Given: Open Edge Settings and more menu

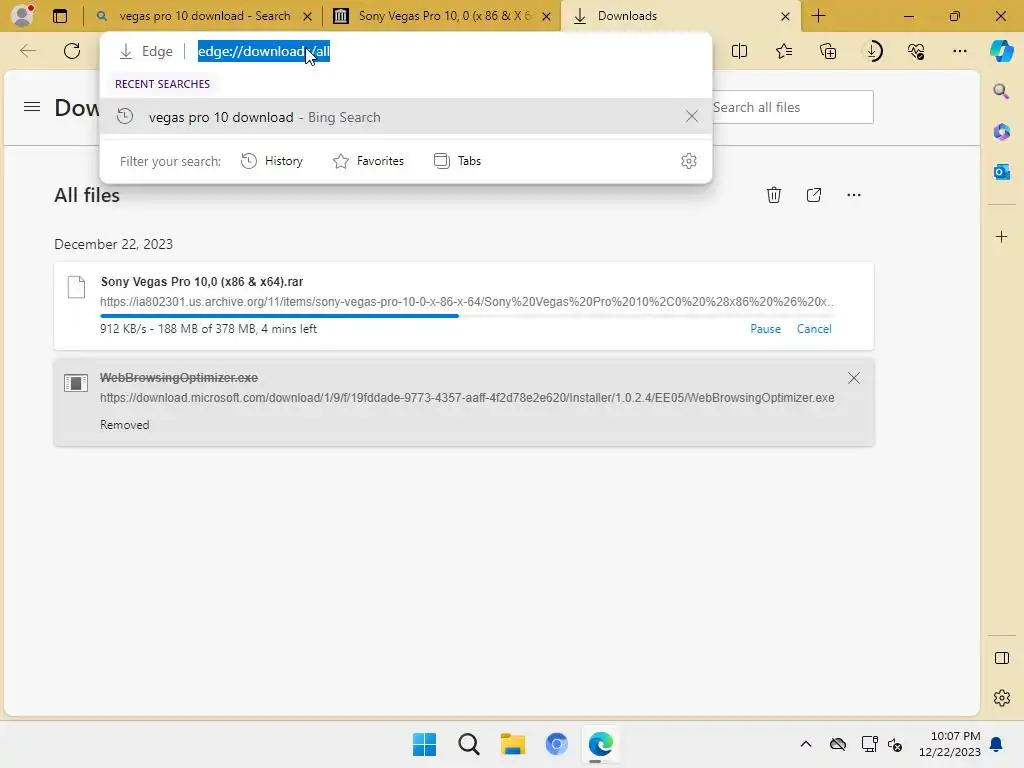Looking at the screenshot, I should point(960,51).
